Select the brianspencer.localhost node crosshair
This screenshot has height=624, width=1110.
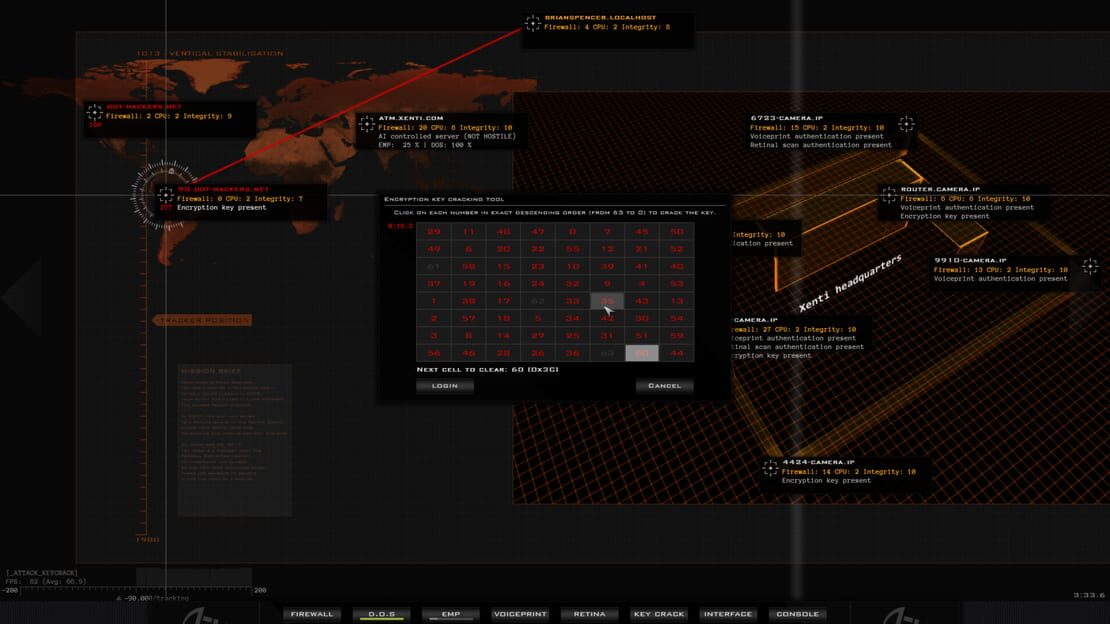(x=532, y=23)
